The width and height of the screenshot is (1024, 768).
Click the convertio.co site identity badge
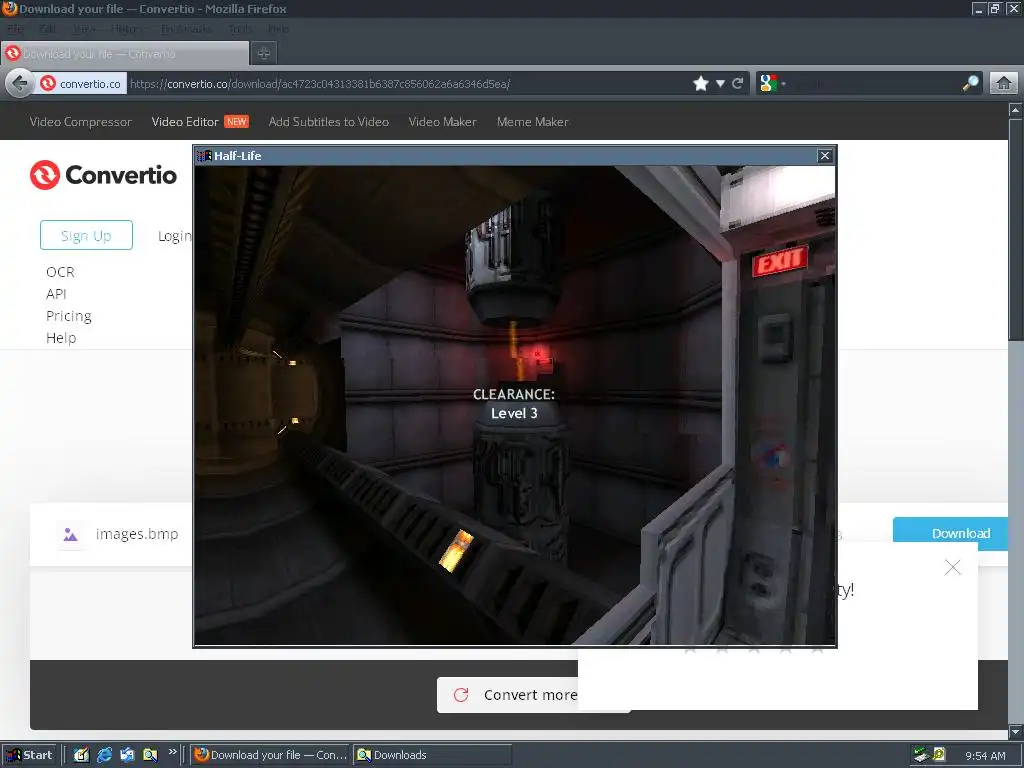[x=82, y=84]
